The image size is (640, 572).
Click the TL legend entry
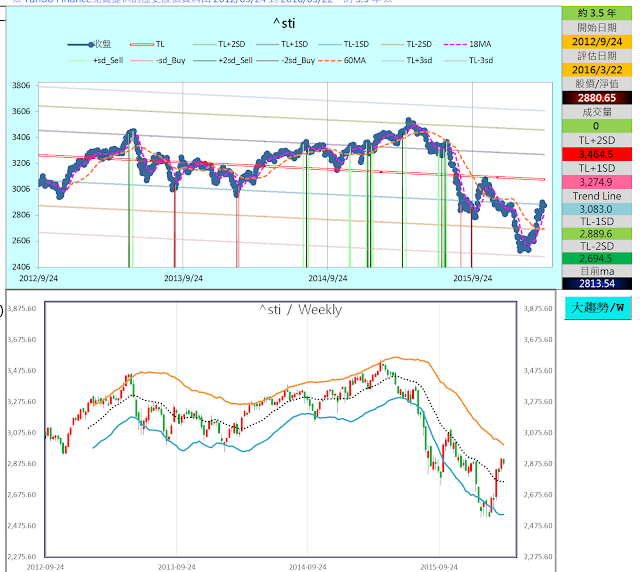(147, 44)
